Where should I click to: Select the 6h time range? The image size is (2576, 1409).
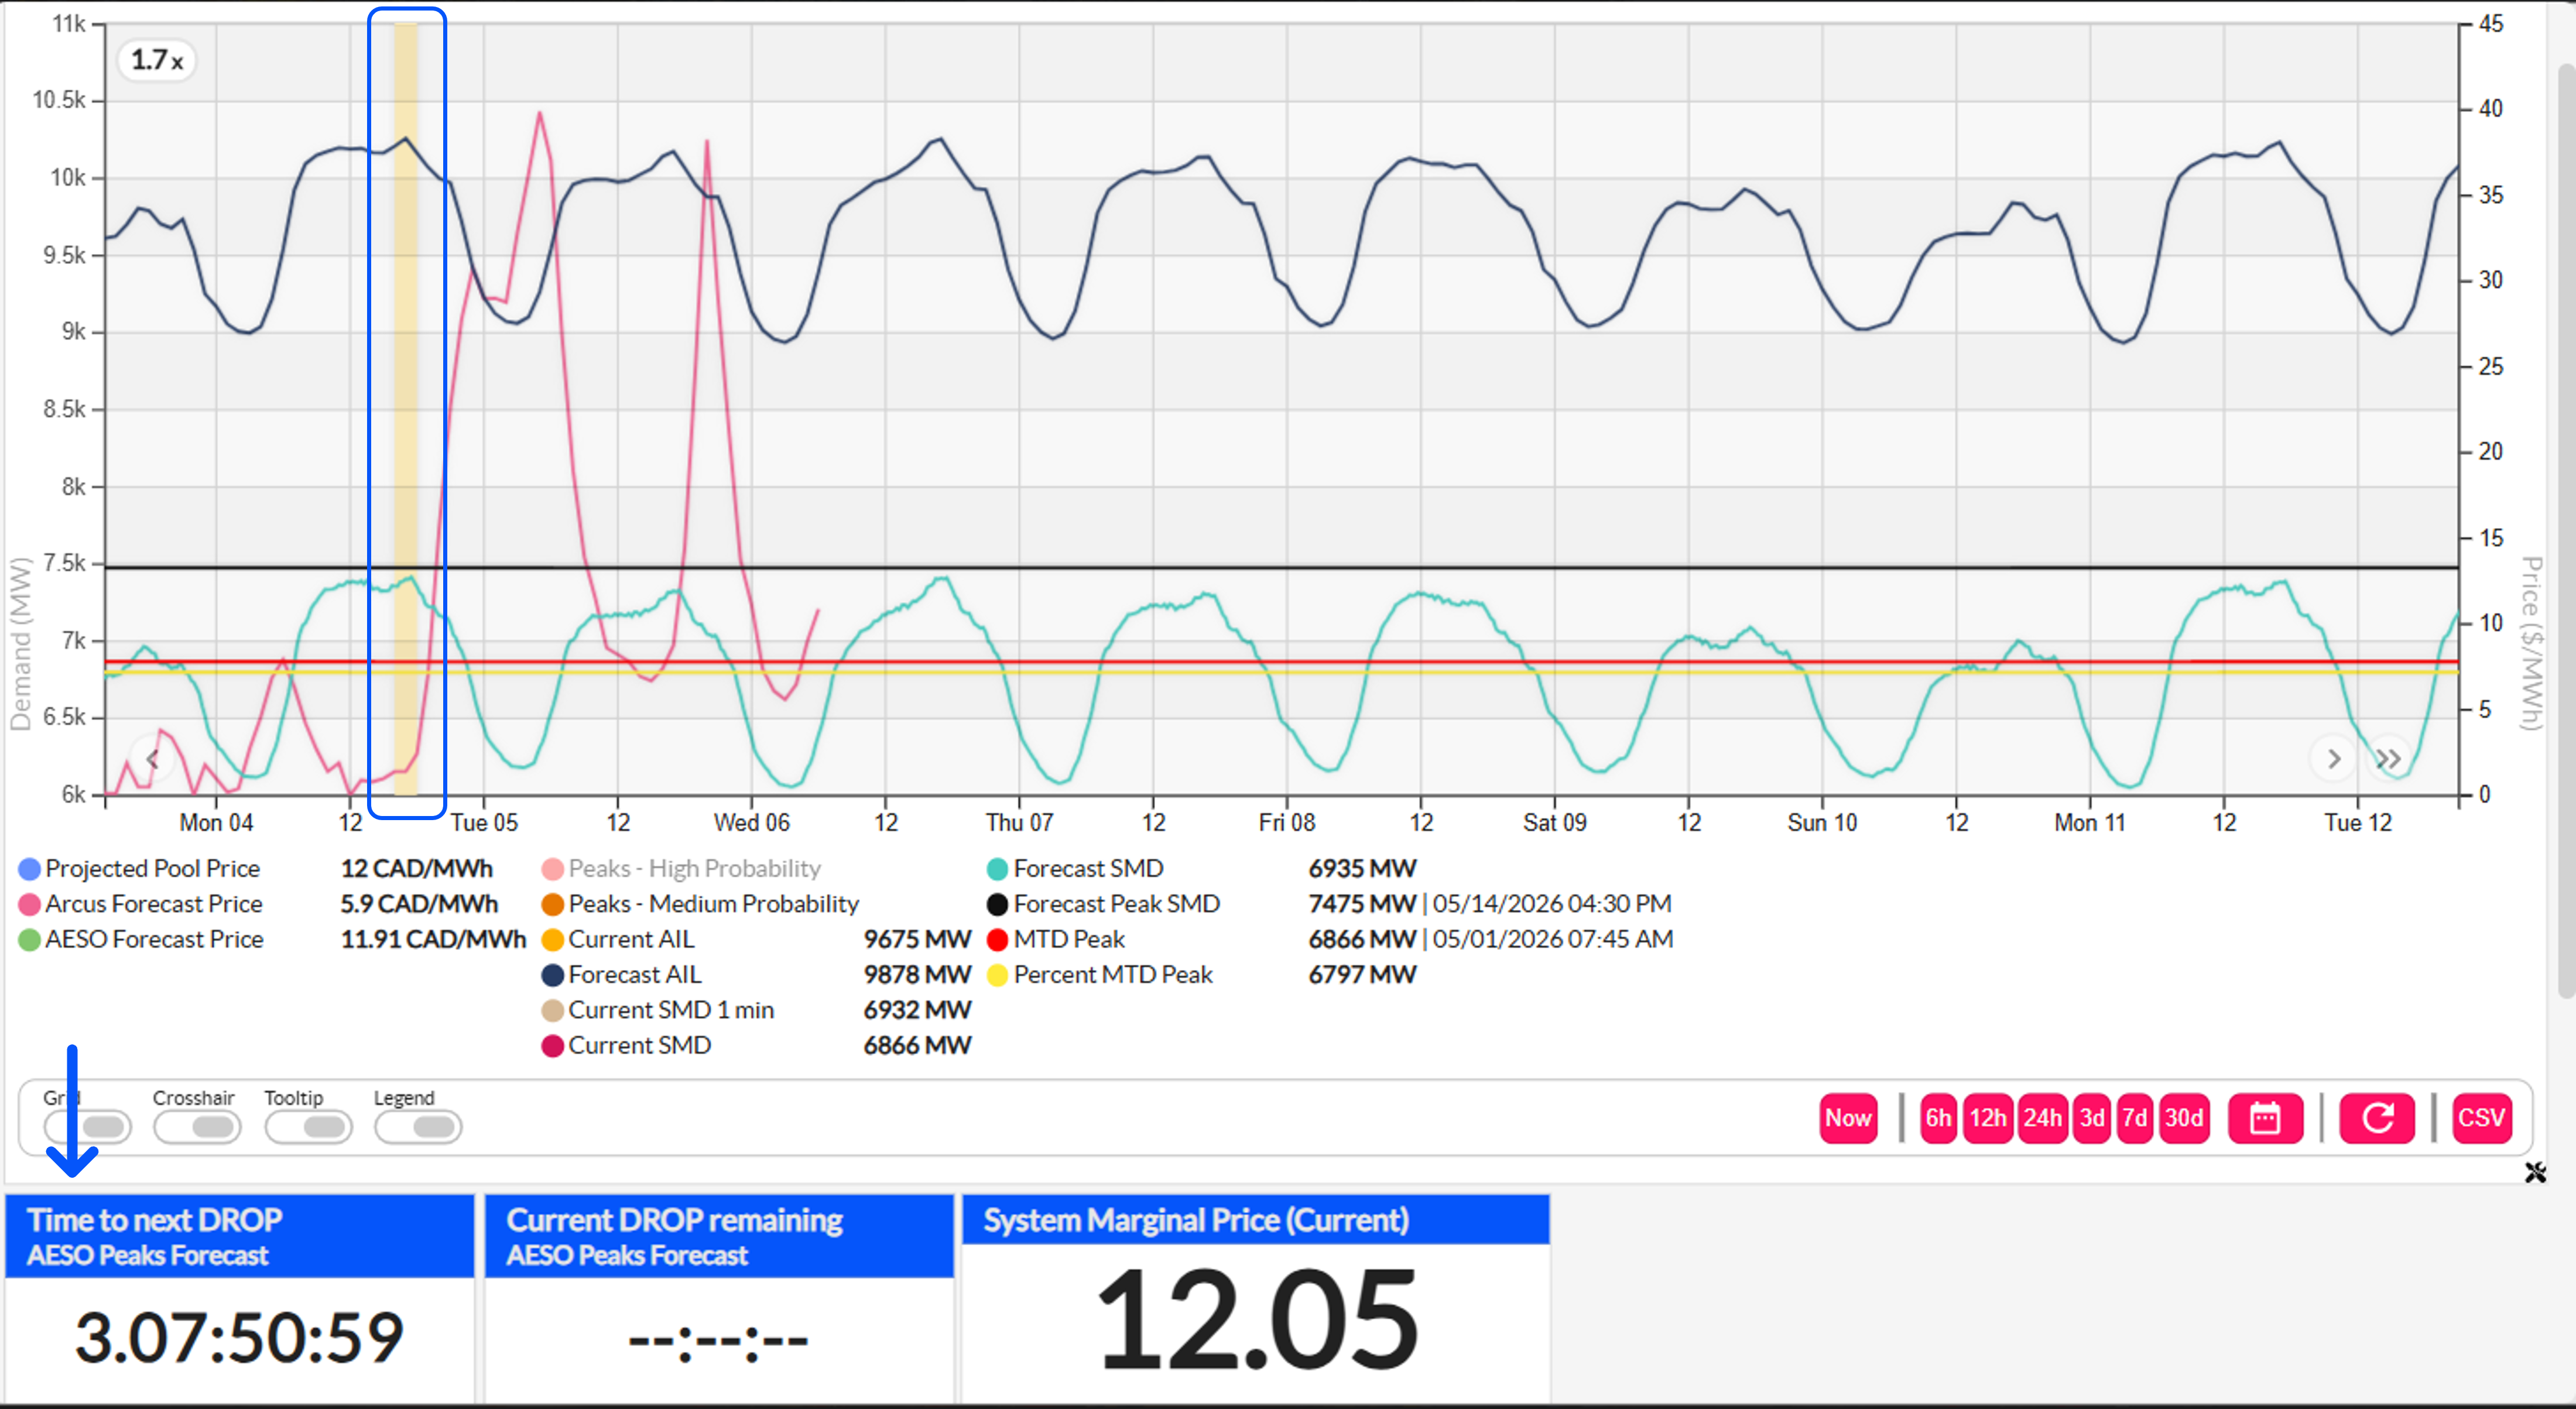click(x=1938, y=1118)
